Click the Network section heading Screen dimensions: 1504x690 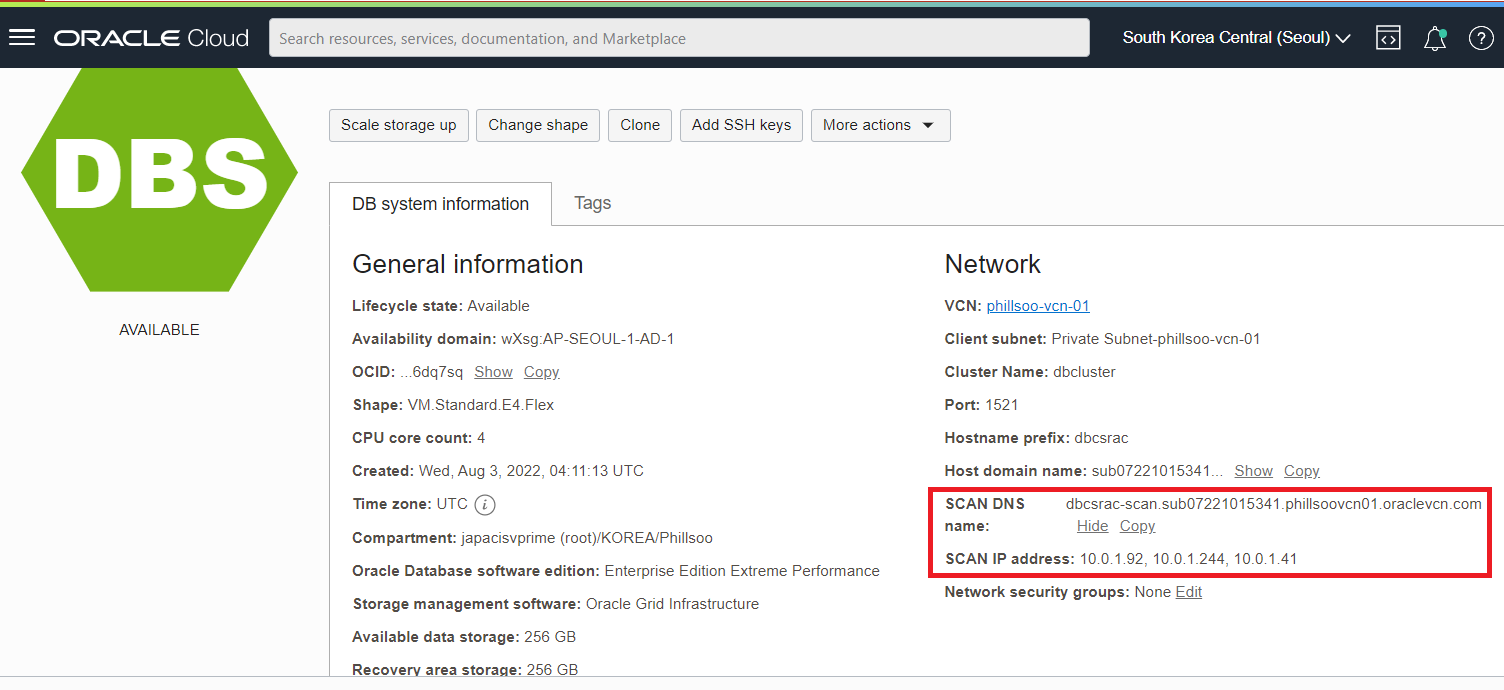tap(992, 264)
